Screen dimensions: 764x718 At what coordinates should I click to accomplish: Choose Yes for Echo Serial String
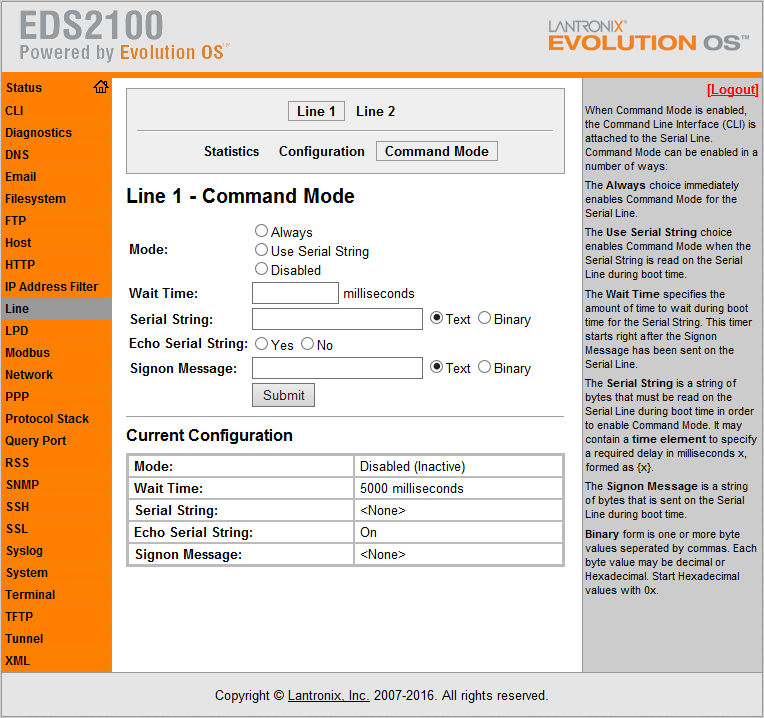click(261, 344)
